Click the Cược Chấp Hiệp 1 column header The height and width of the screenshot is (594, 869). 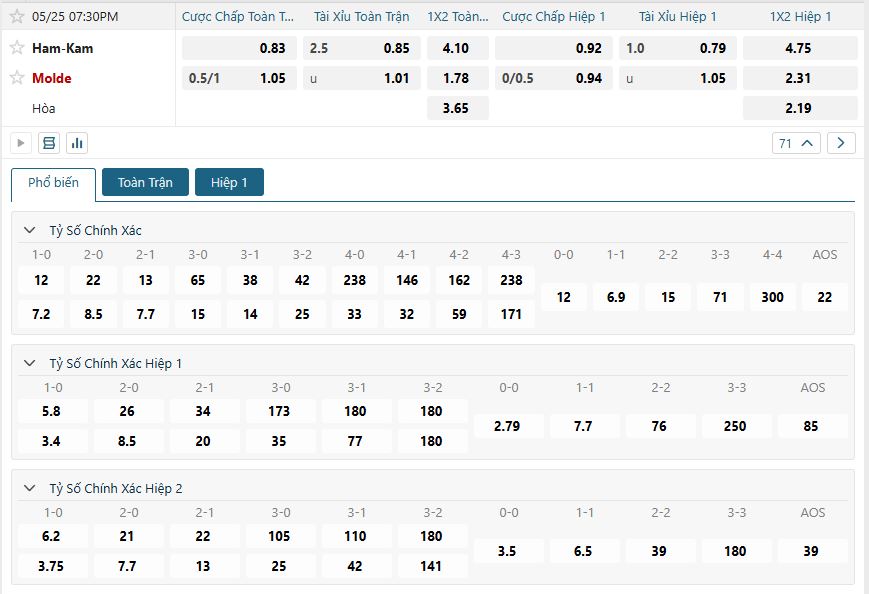click(554, 17)
